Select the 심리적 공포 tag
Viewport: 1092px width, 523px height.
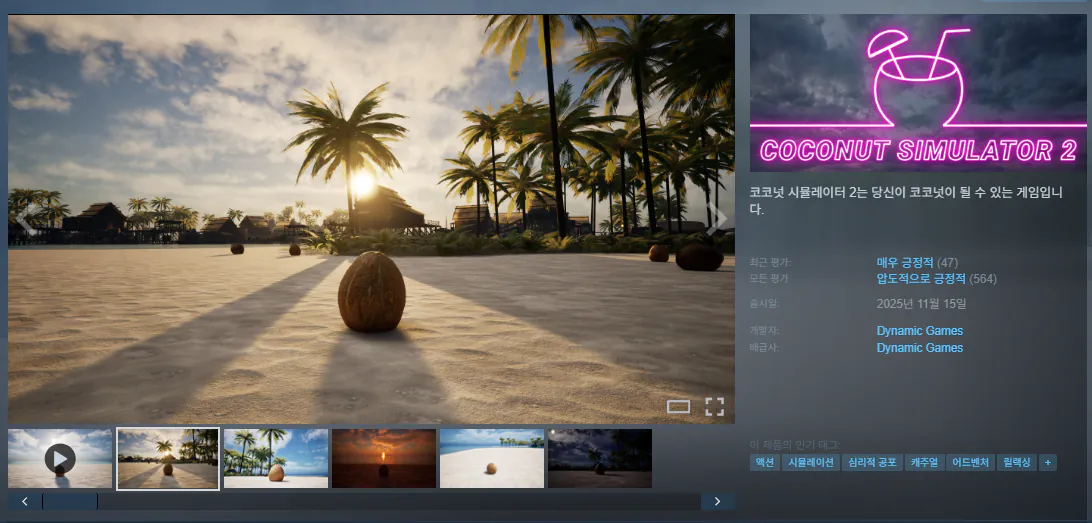pyautogui.click(x=873, y=462)
